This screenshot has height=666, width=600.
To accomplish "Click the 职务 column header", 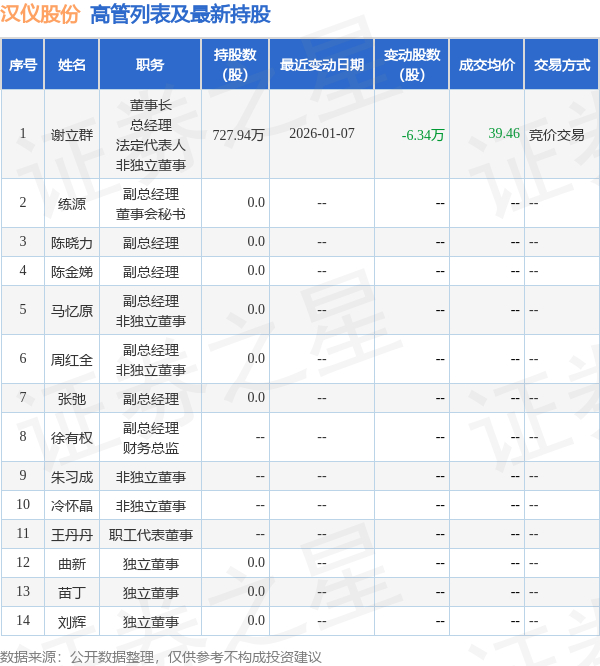I will 150,65.
